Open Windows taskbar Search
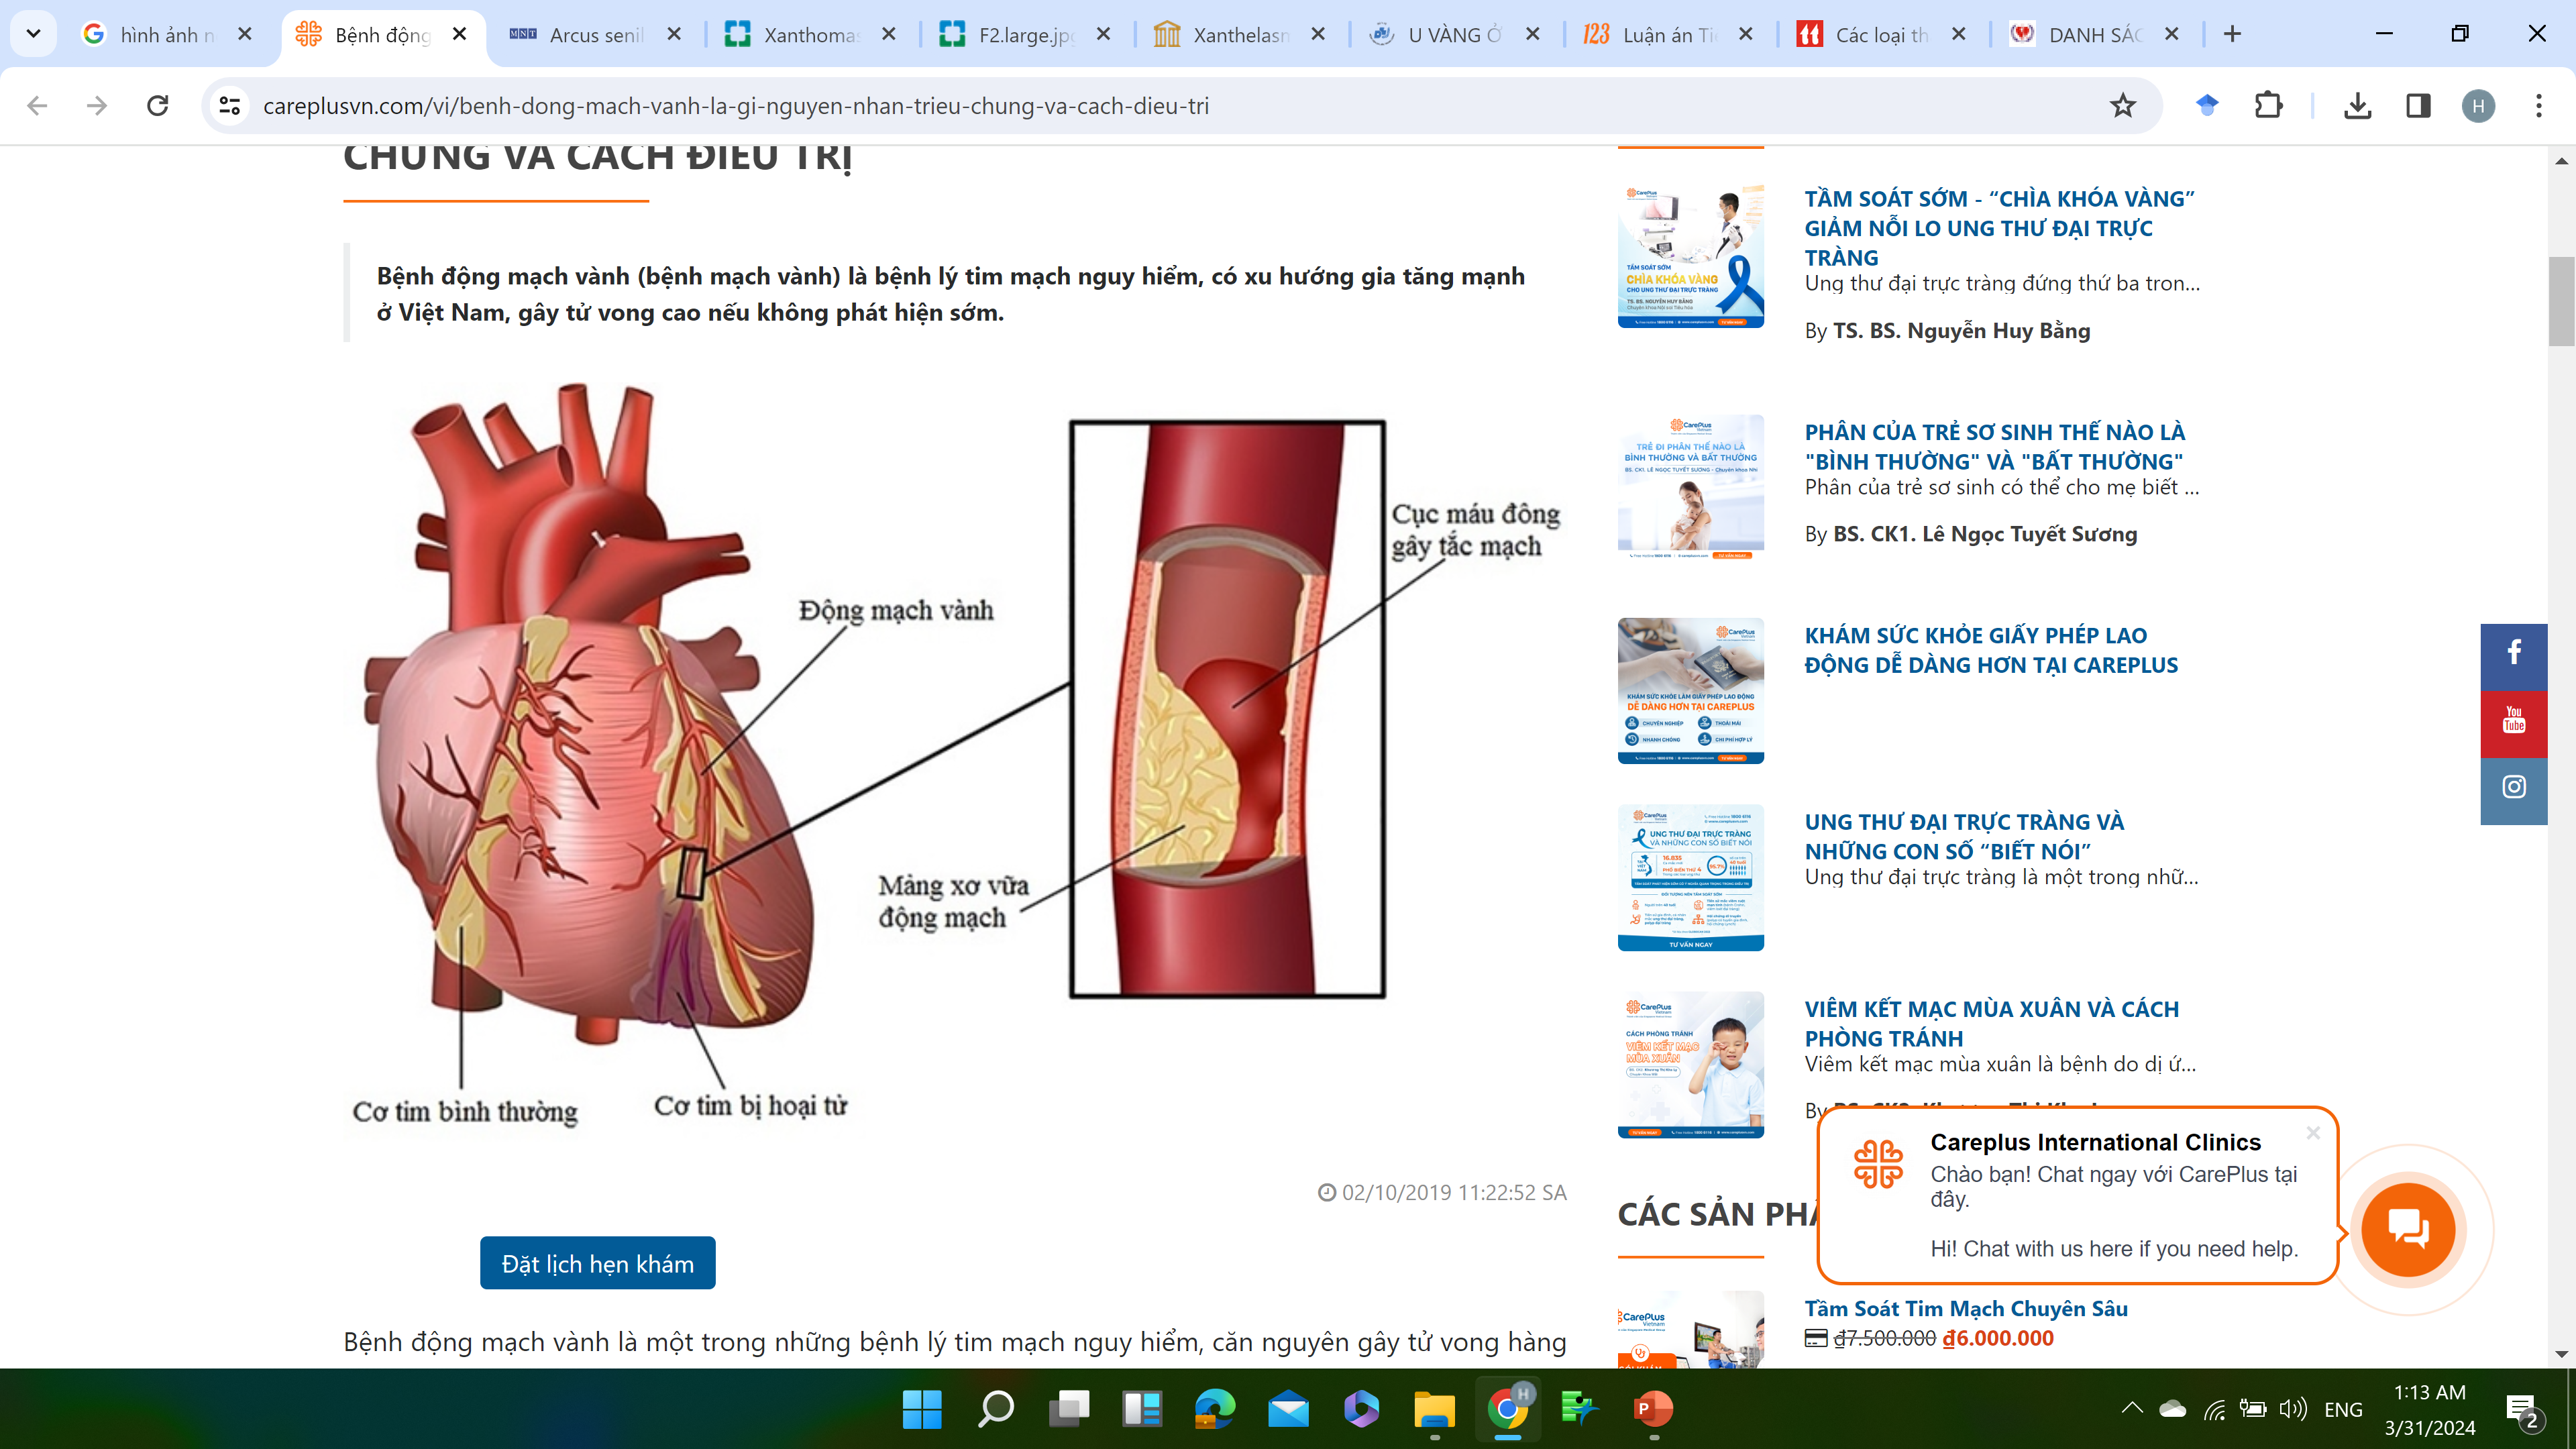Image resolution: width=2576 pixels, height=1449 pixels. click(995, 1410)
